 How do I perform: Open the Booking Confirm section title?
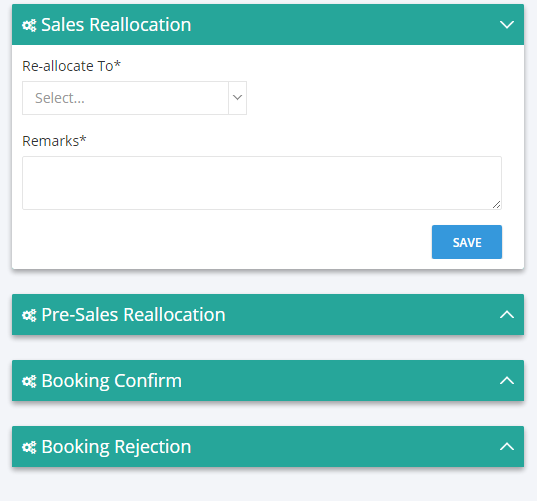[x=111, y=380]
